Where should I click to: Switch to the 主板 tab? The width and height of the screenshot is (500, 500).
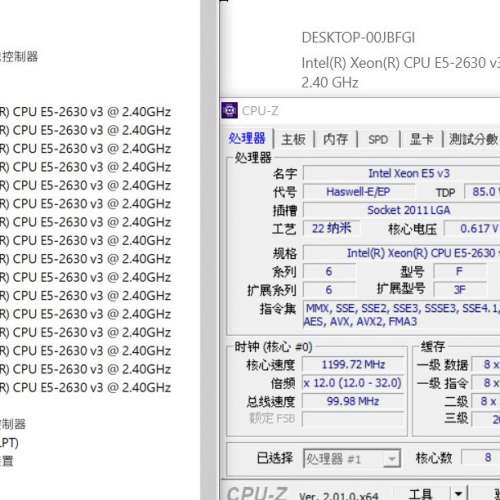[294, 139]
